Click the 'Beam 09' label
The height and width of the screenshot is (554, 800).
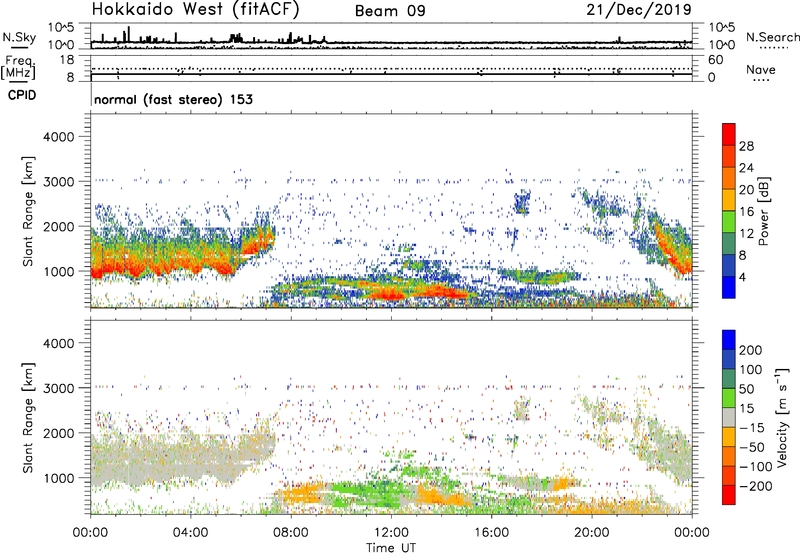tap(390, 11)
